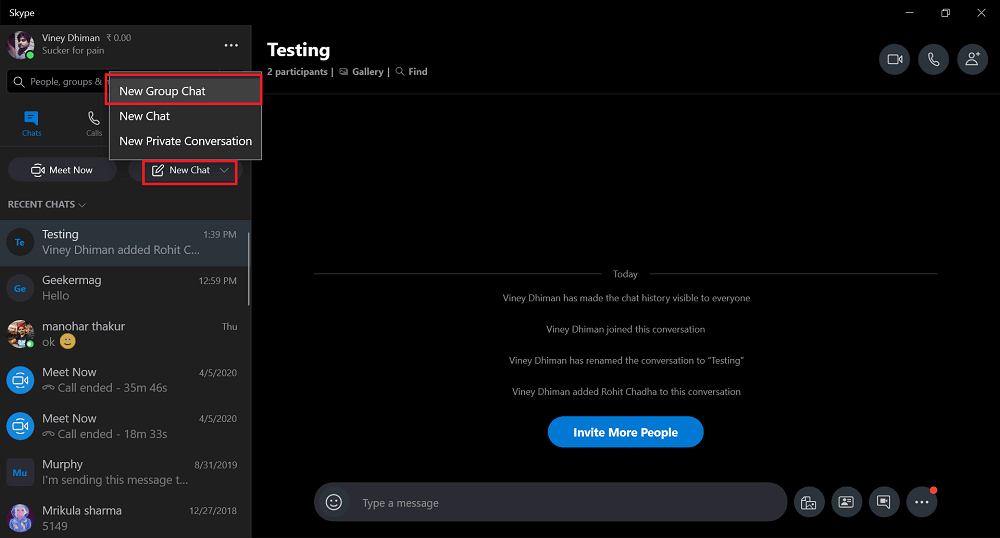The width and height of the screenshot is (1000, 538).
Task: Start an audio call in Testing
Action: 933,59
